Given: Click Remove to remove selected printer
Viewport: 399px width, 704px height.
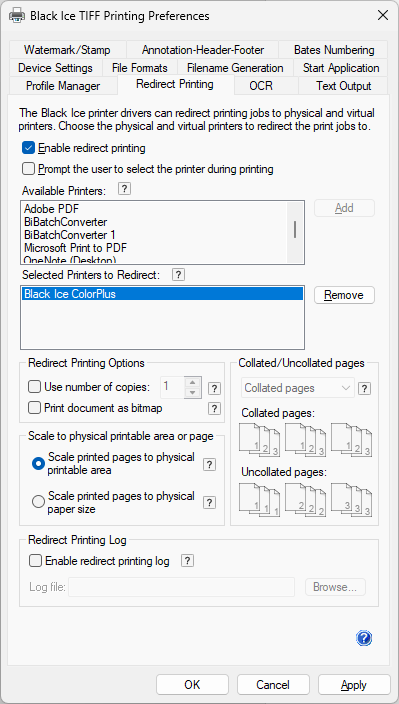Looking at the screenshot, I should pos(344,295).
